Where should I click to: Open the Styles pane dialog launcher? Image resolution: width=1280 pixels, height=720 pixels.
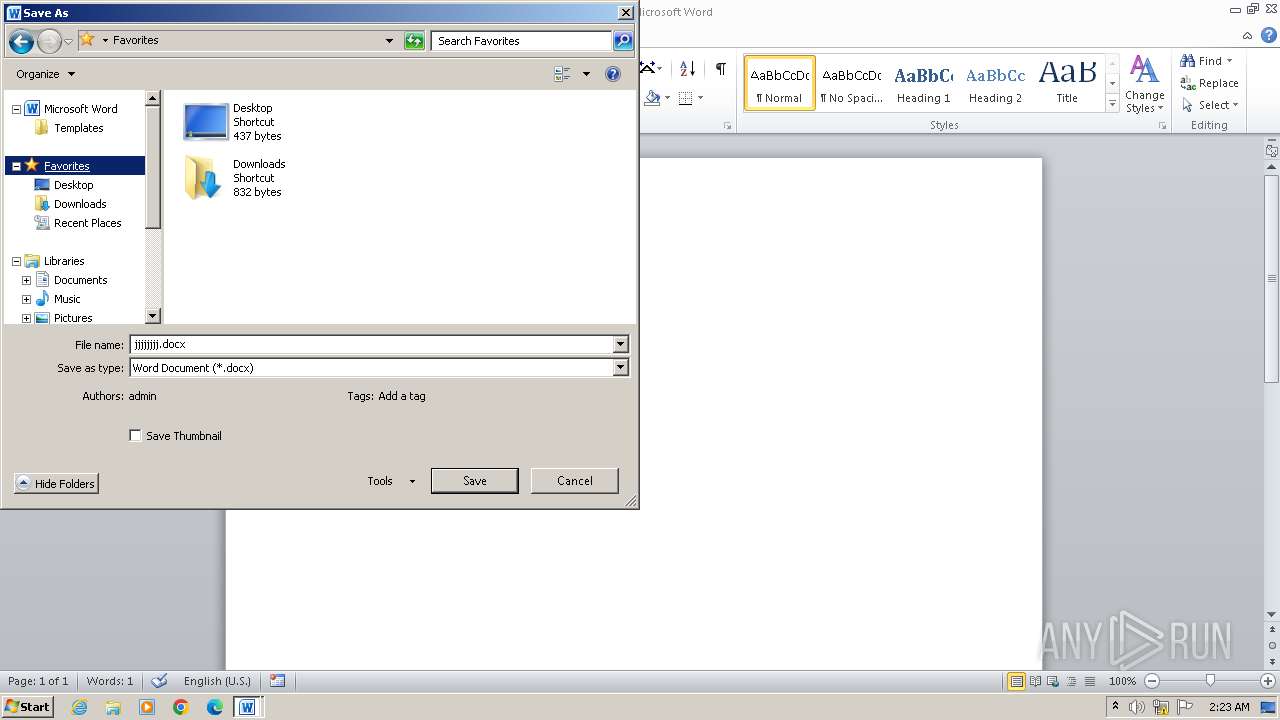pos(1162,126)
